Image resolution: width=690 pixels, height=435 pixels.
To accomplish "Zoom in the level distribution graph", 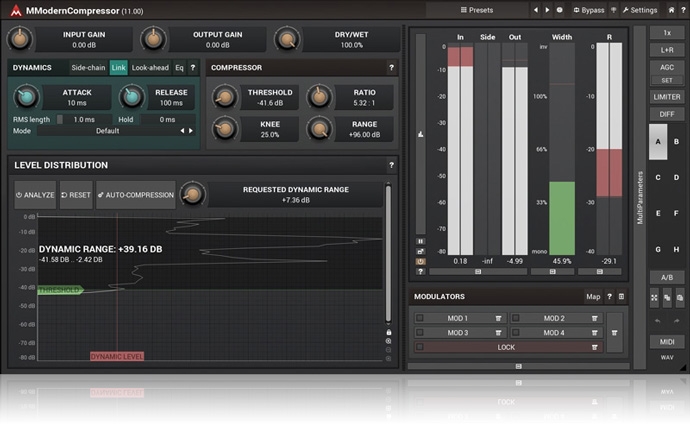I will coord(389,341).
